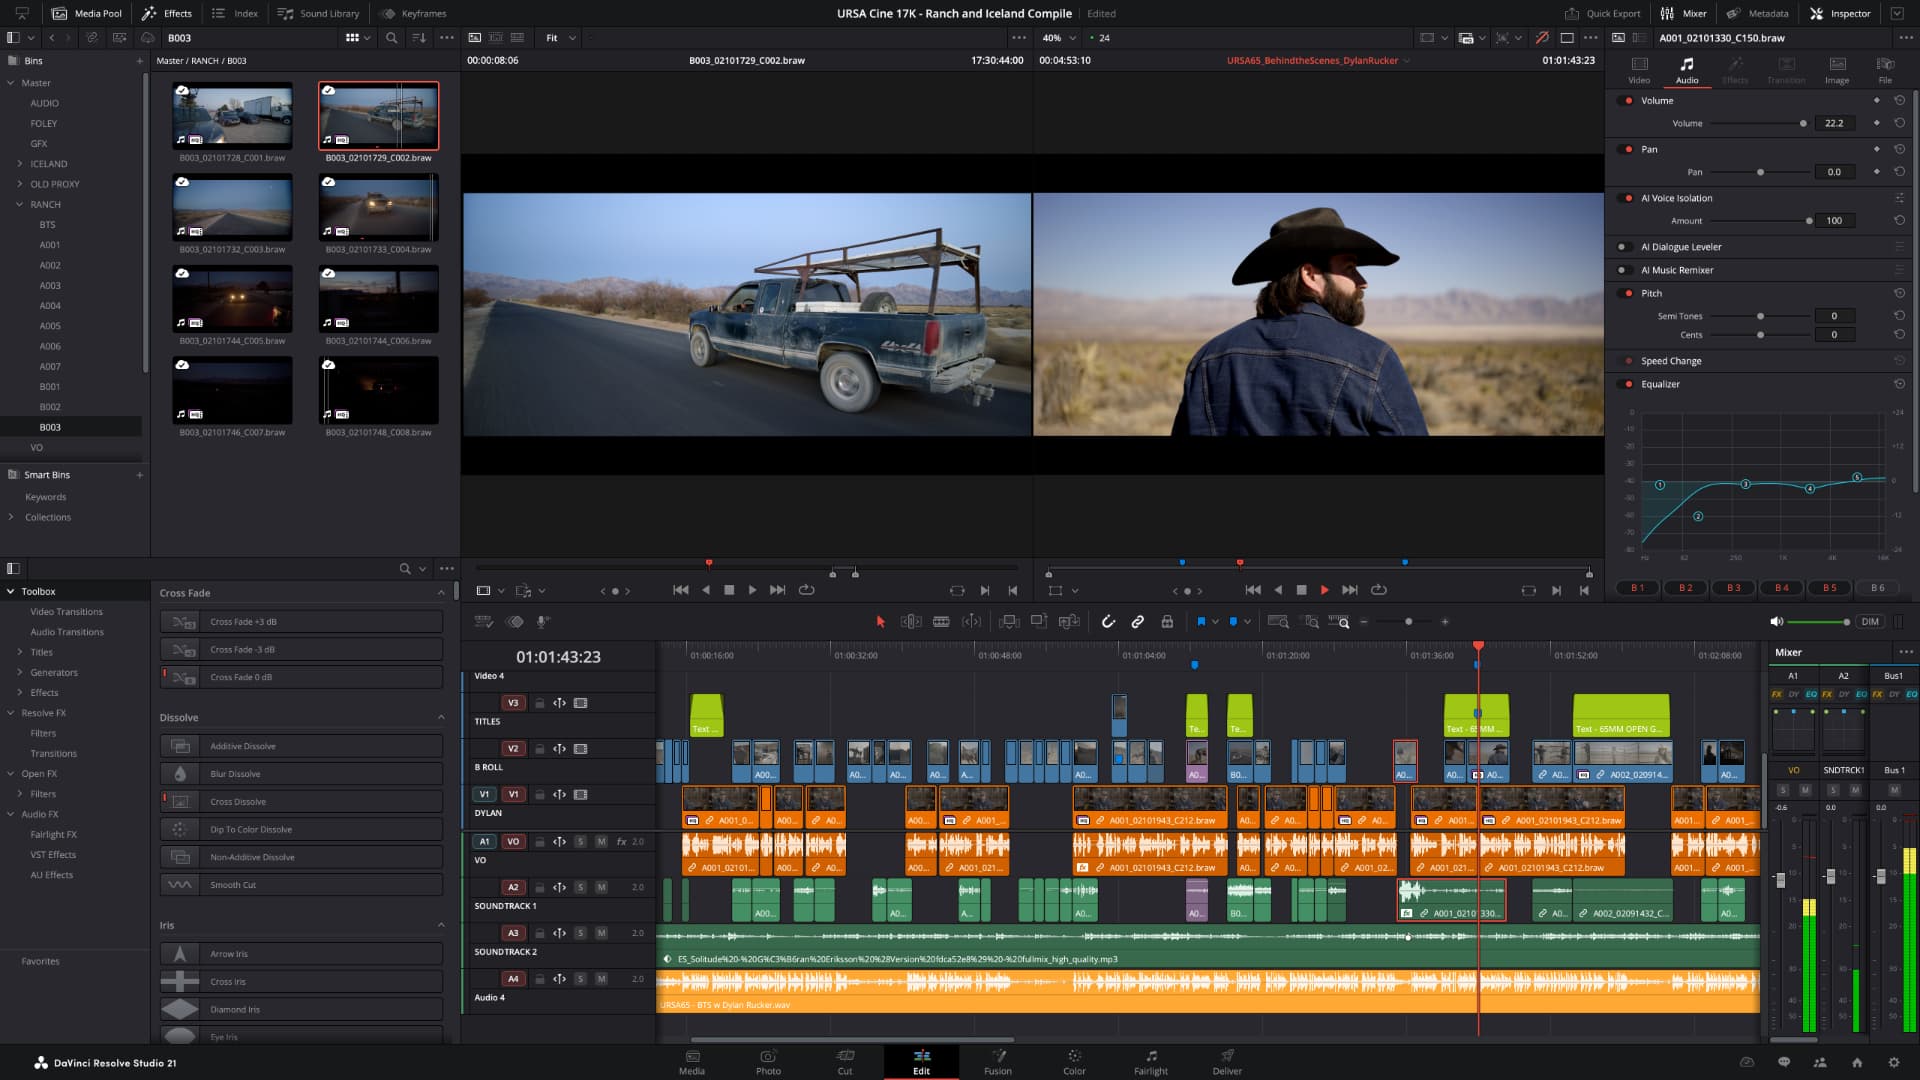This screenshot has height=1080, width=1920.
Task: Select the Video tab in the Inspector
Action: (x=1638, y=72)
